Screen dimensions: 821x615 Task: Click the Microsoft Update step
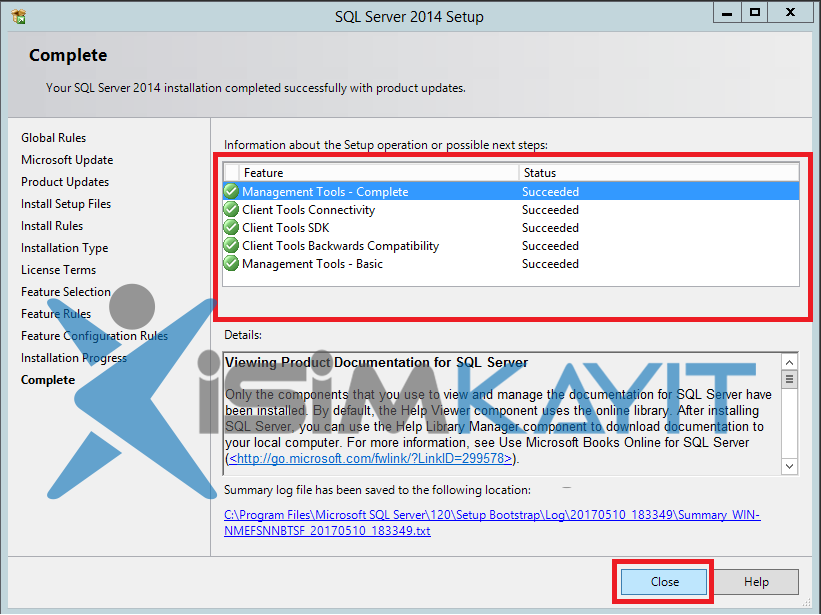(67, 160)
